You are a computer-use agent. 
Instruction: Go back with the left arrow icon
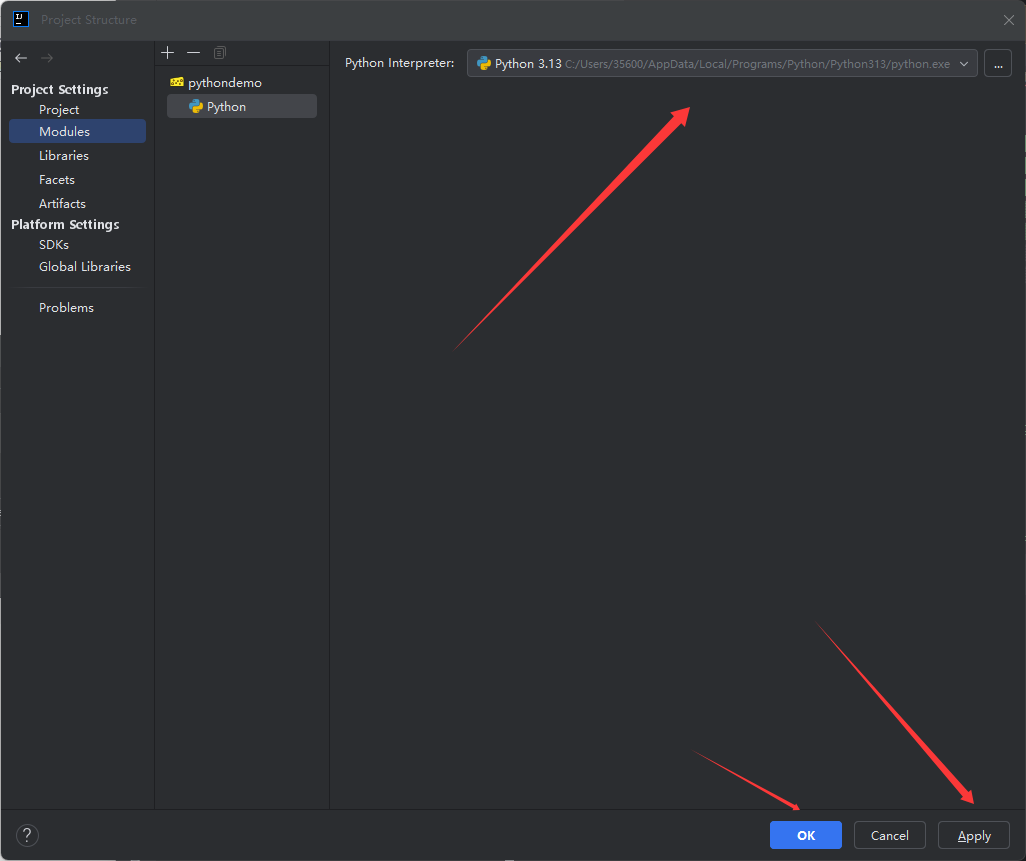(x=21, y=58)
